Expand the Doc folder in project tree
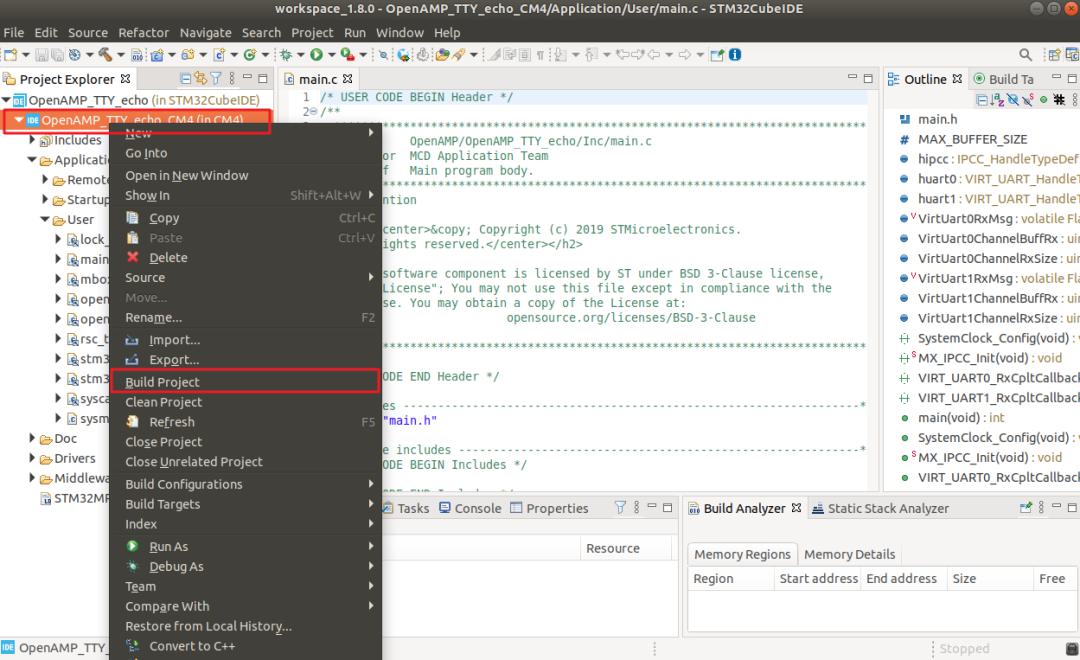 [x=32, y=438]
